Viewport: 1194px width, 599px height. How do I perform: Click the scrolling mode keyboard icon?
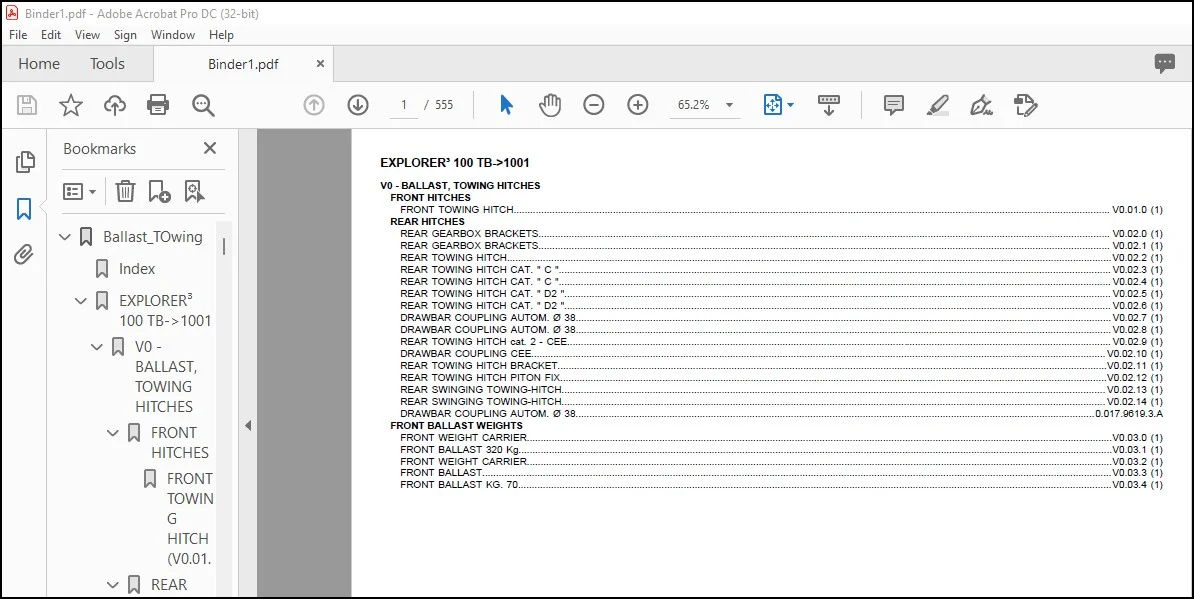point(828,105)
